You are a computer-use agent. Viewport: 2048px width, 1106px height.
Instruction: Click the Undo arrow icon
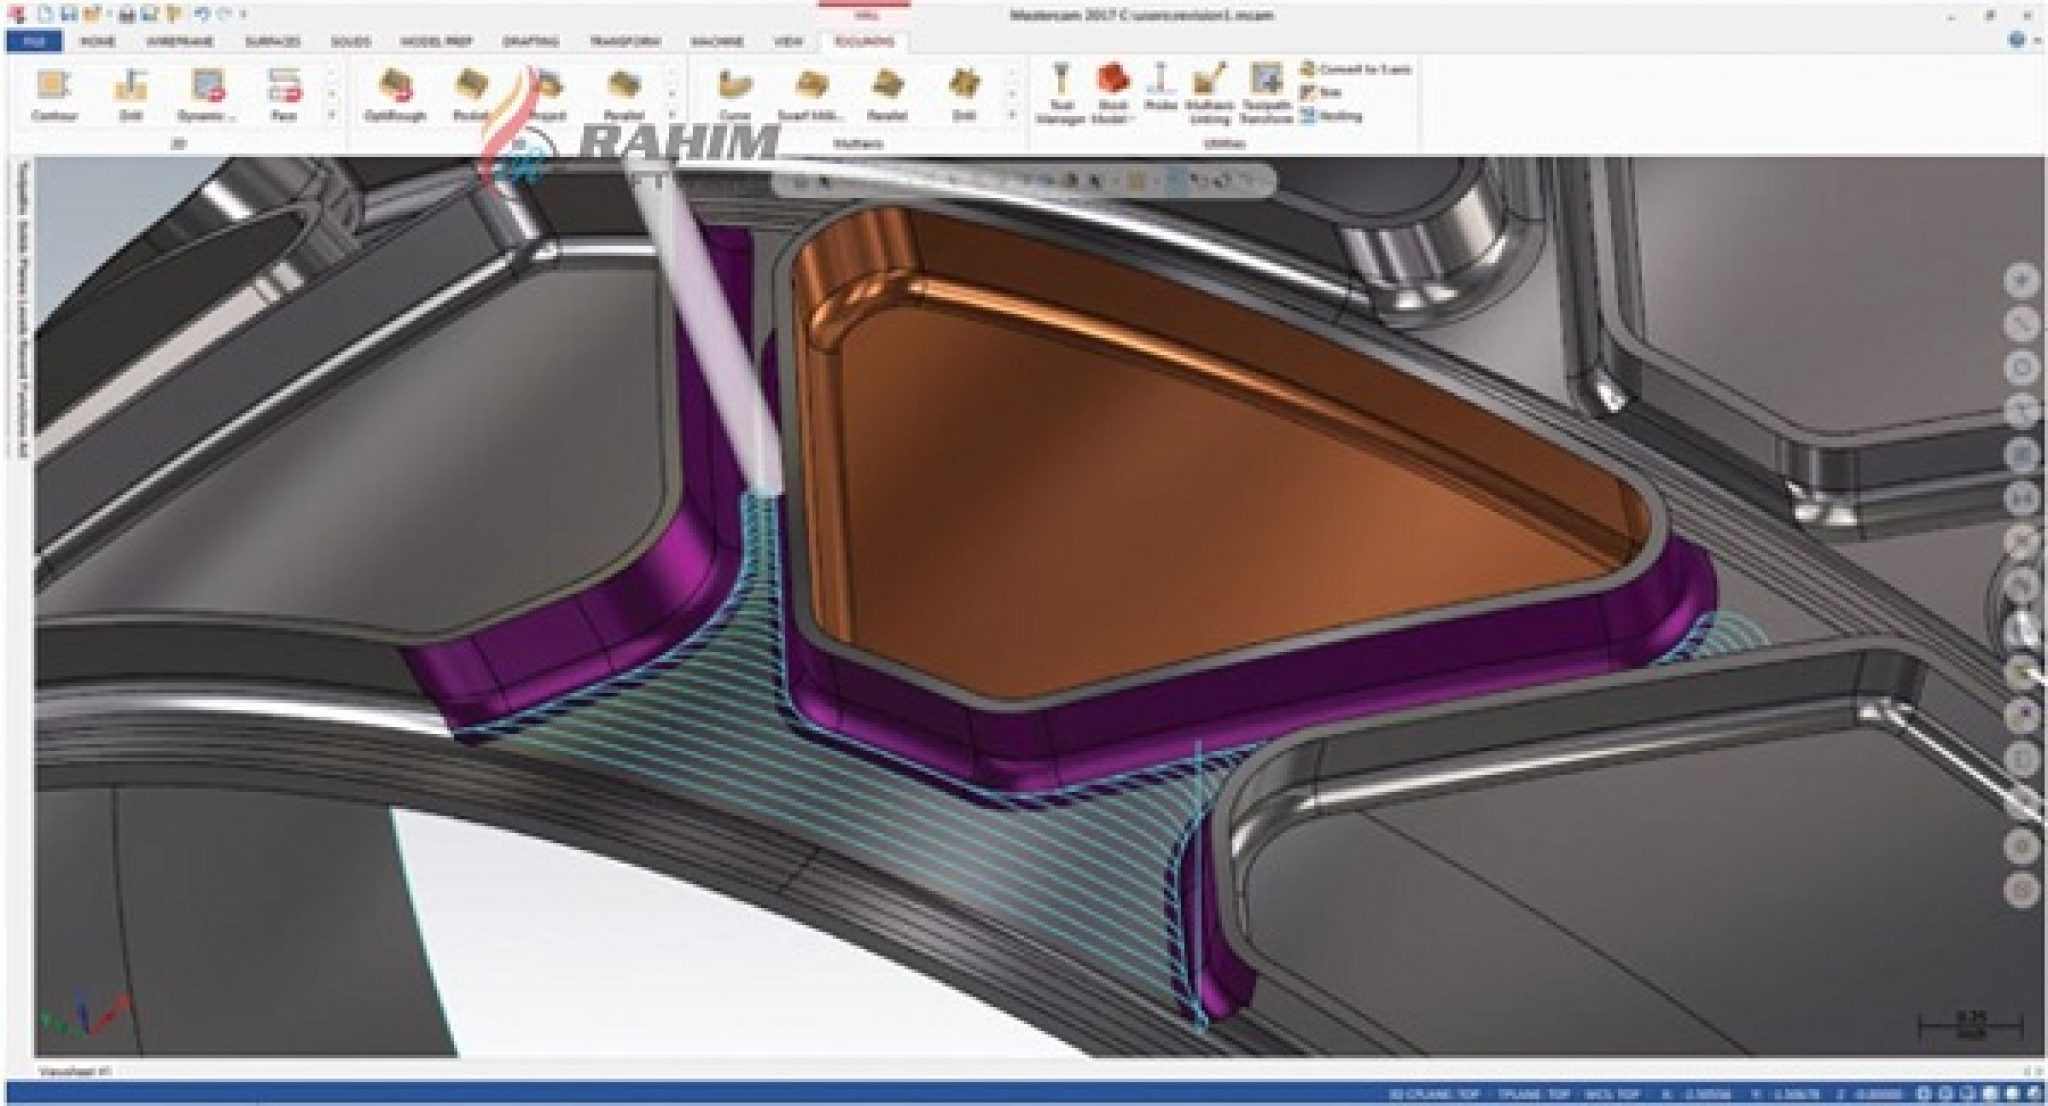tap(201, 14)
